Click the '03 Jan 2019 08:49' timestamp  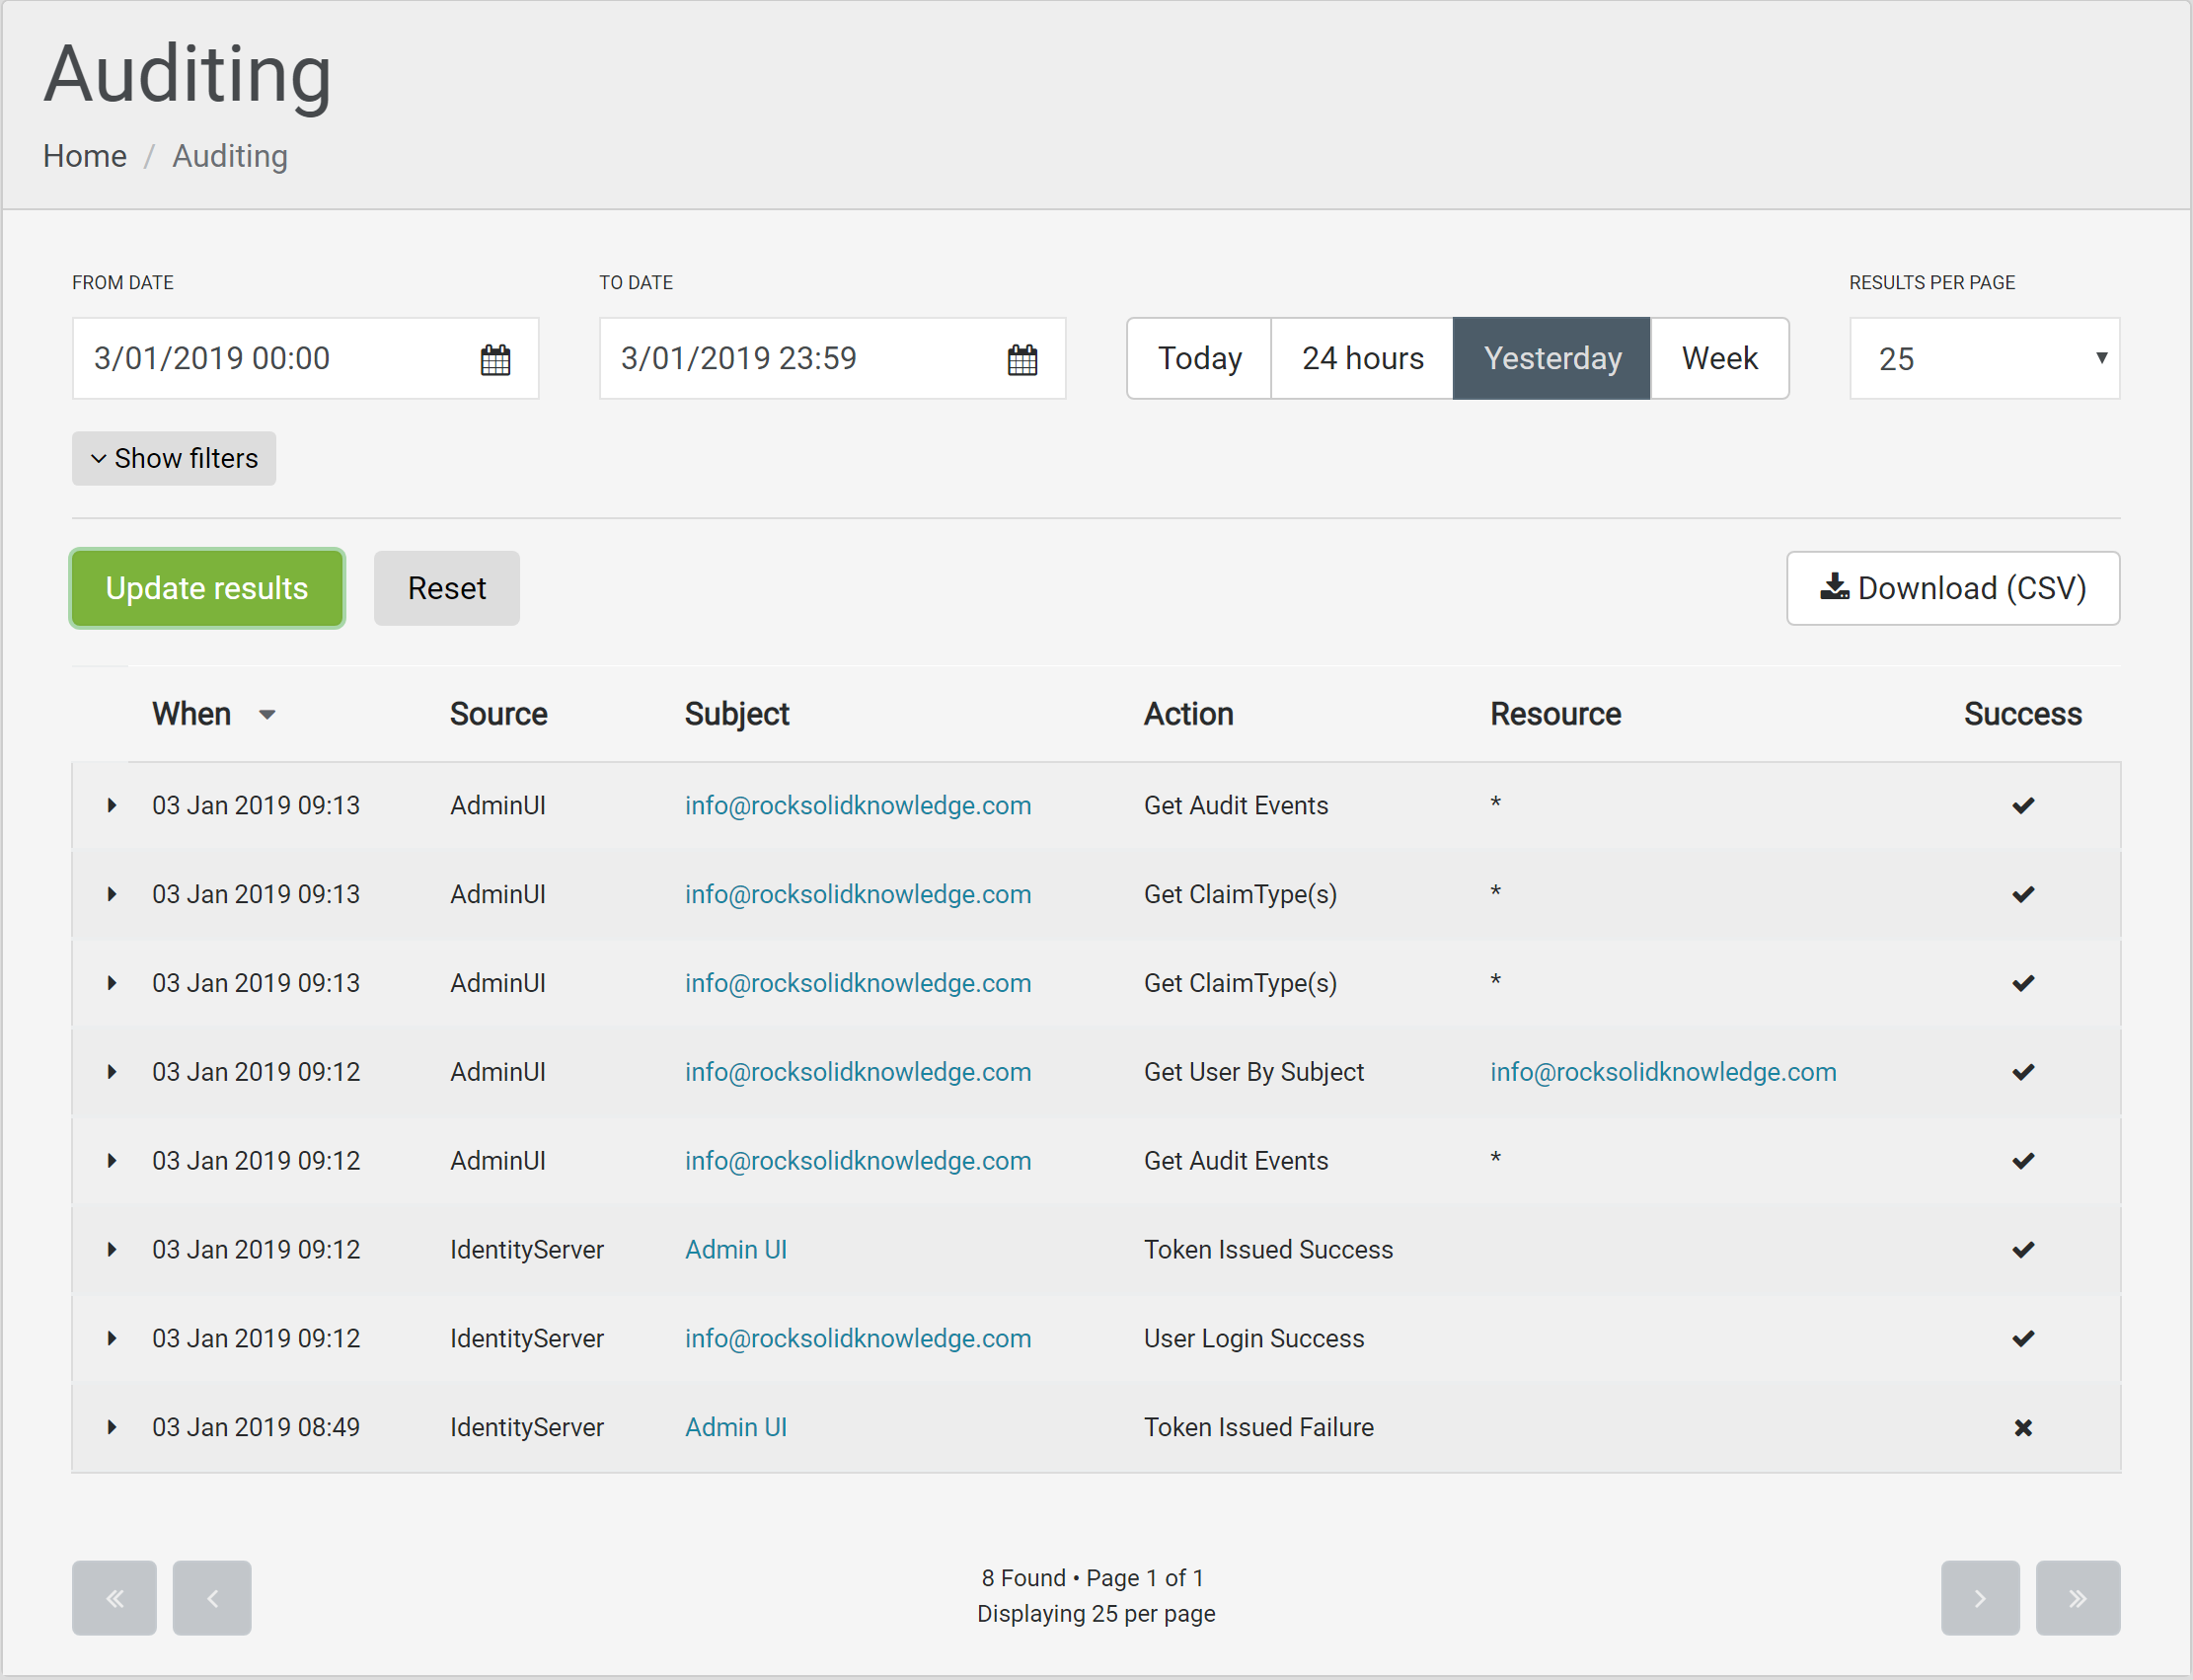256,1427
